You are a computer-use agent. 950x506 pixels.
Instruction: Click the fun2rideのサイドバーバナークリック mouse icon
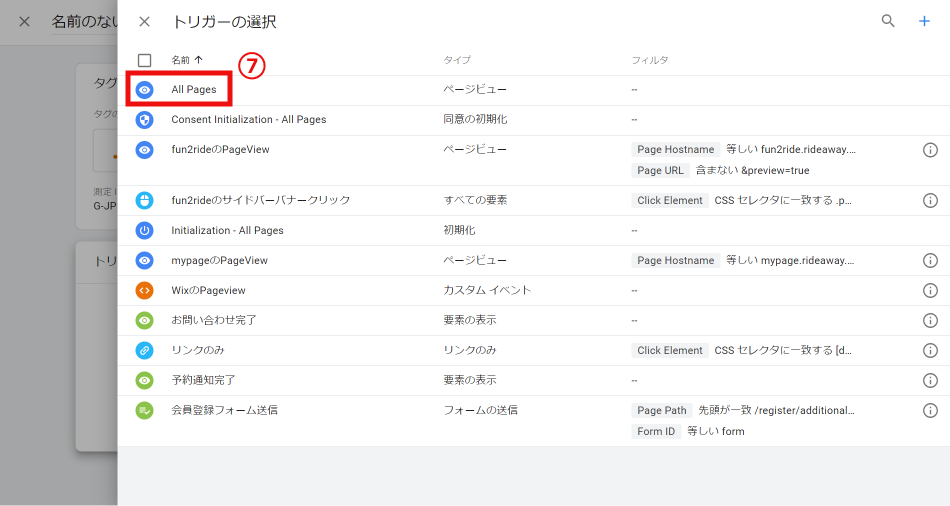click(145, 200)
